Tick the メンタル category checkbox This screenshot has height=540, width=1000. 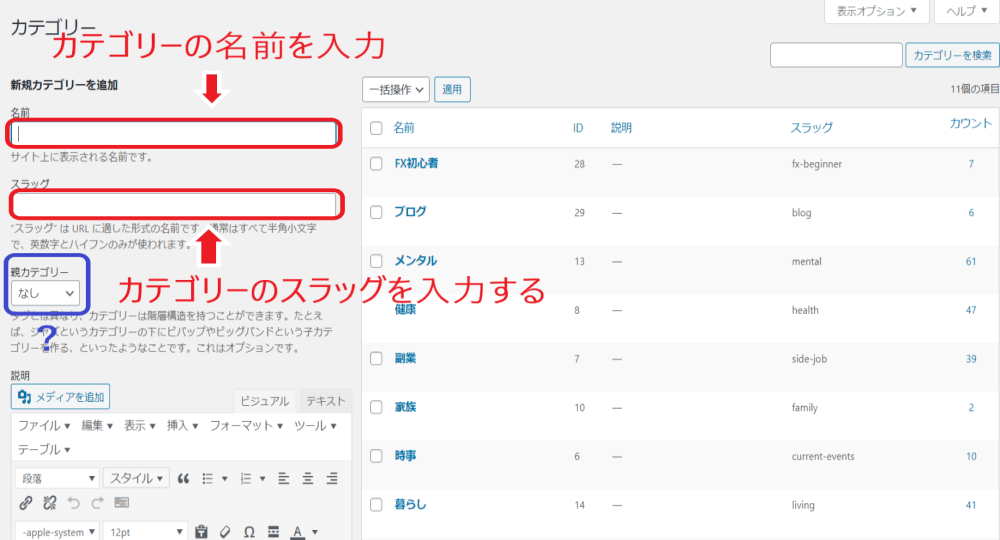[x=376, y=261]
